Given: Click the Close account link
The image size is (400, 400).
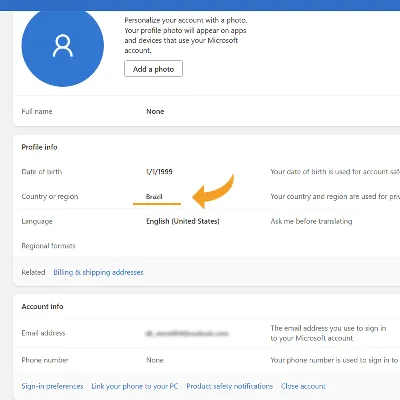Looking at the screenshot, I should [303, 386].
